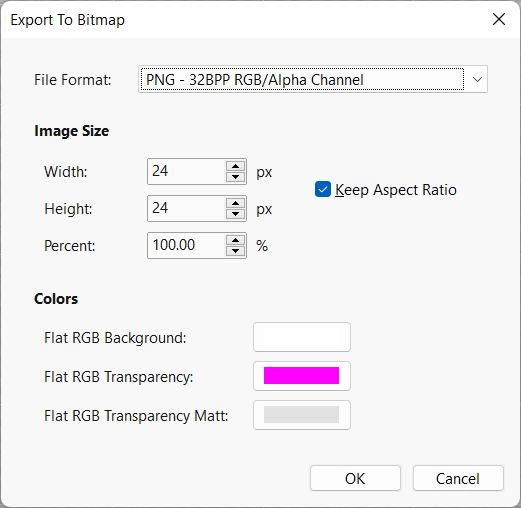Click the Flat RGB Transparency label

point(119,377)
